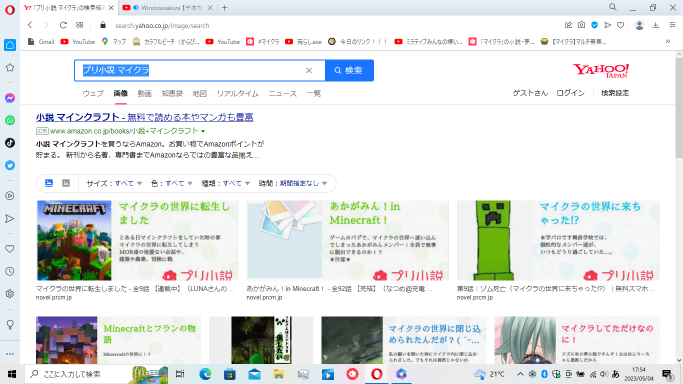The height and width of the screenshot is (384, 683).
Task: Open a new browser tab
Action: (225, 8)
